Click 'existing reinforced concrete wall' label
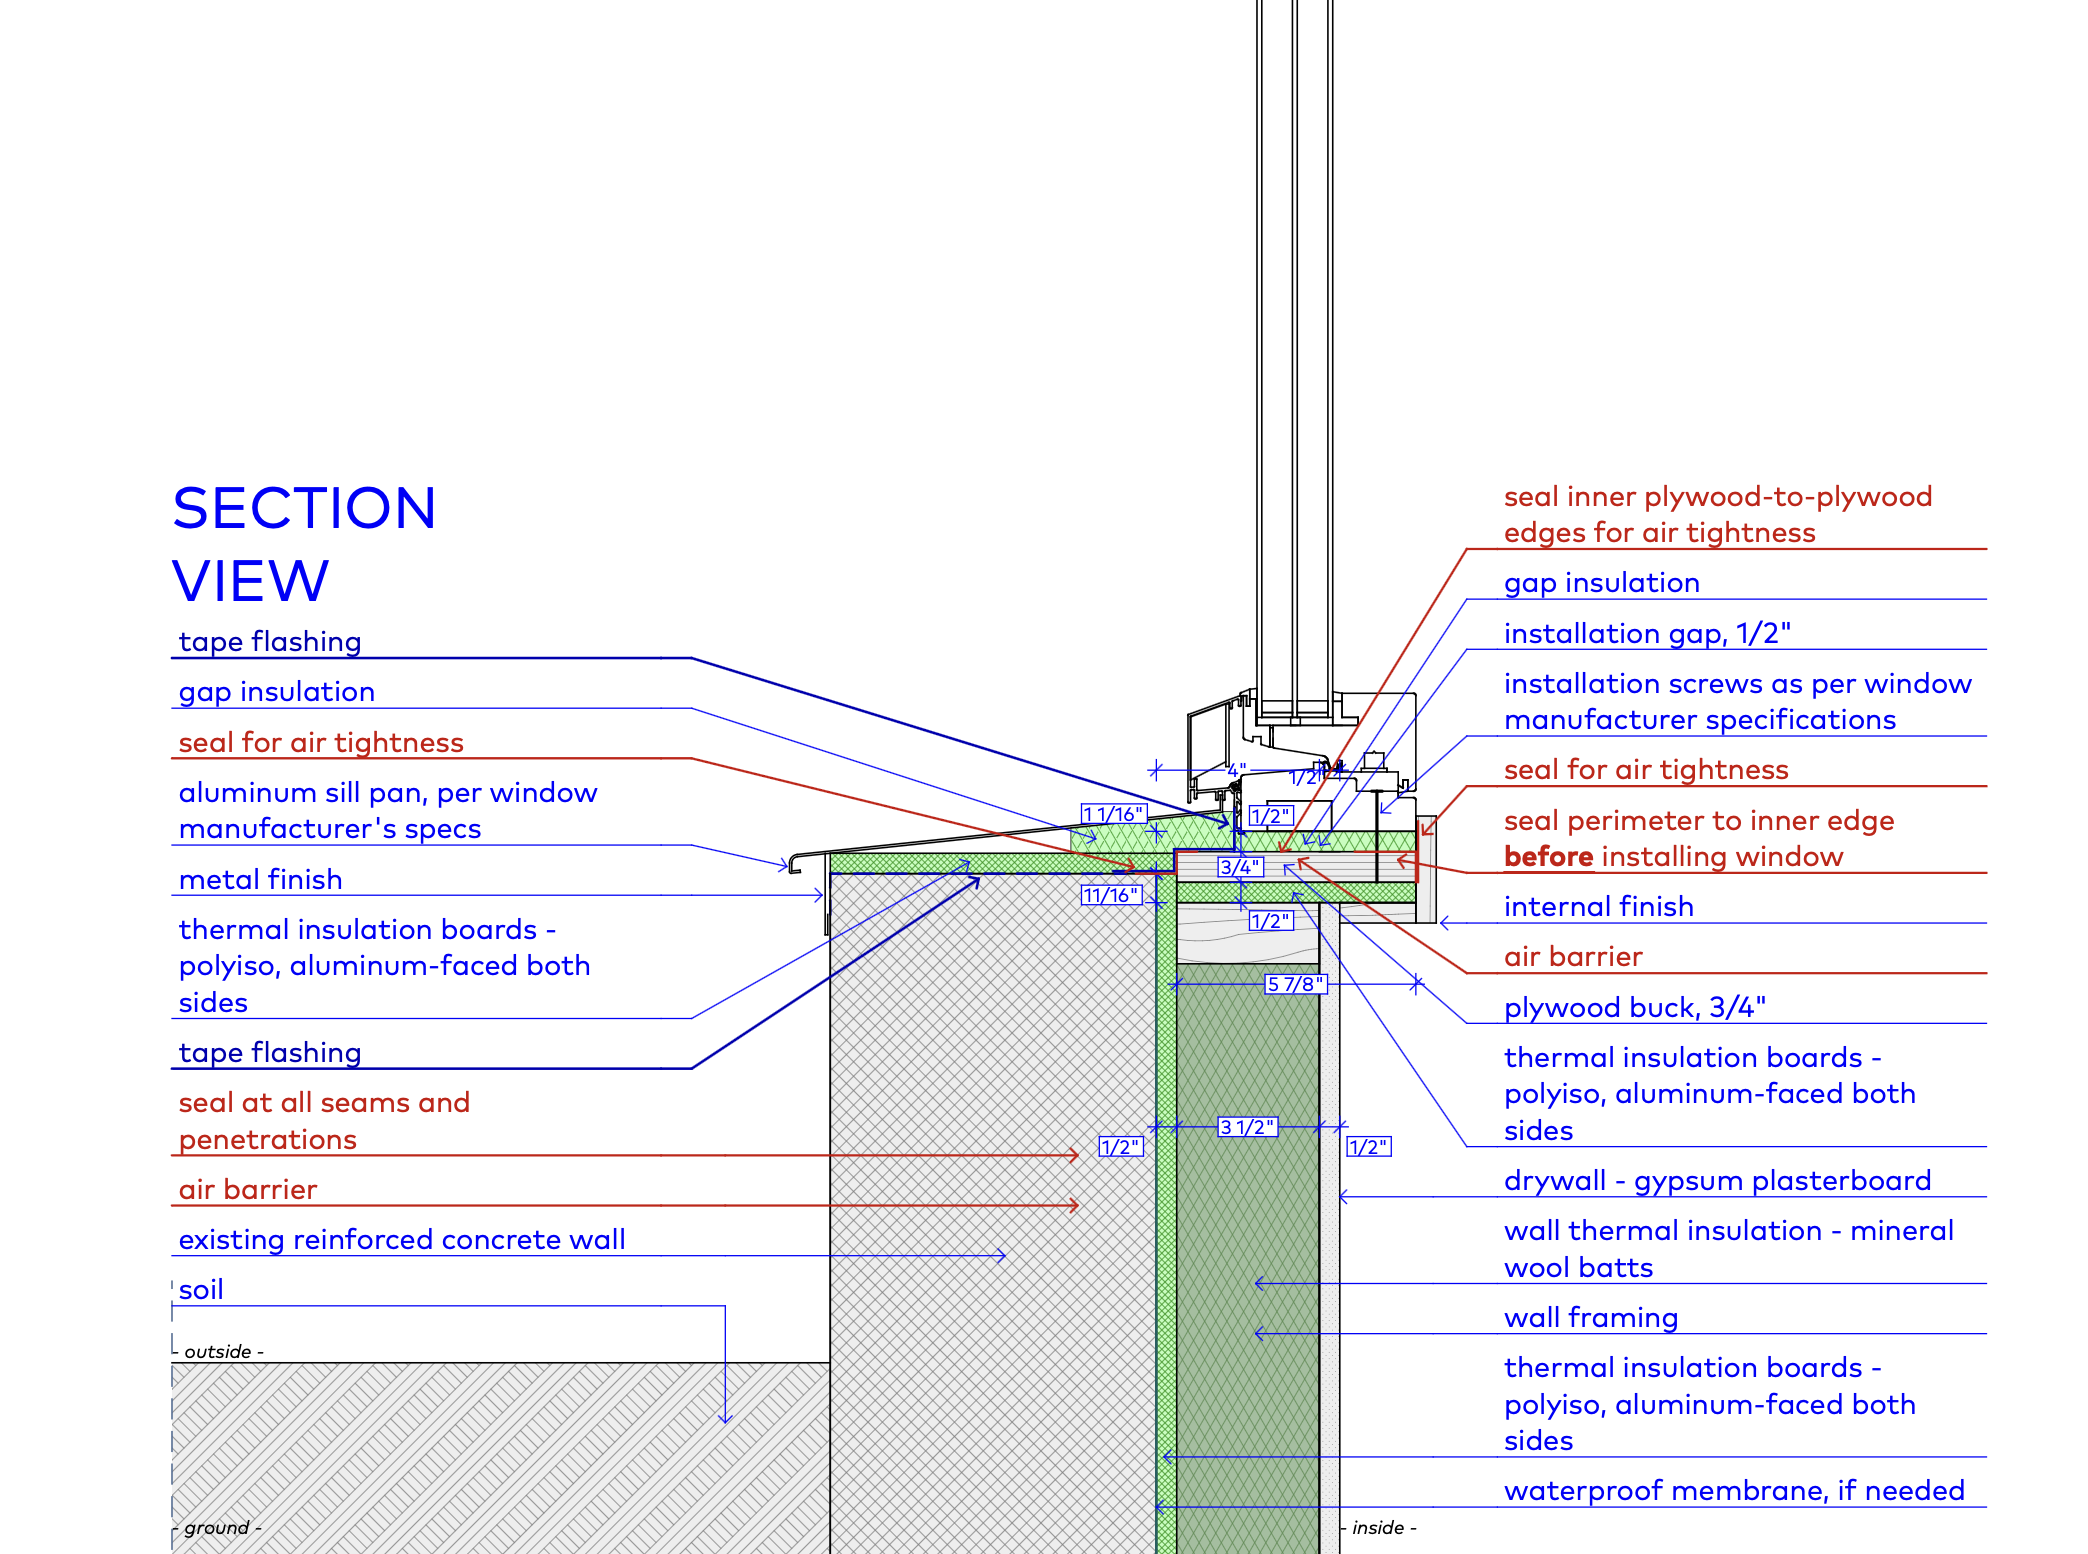 [401, 1240]
